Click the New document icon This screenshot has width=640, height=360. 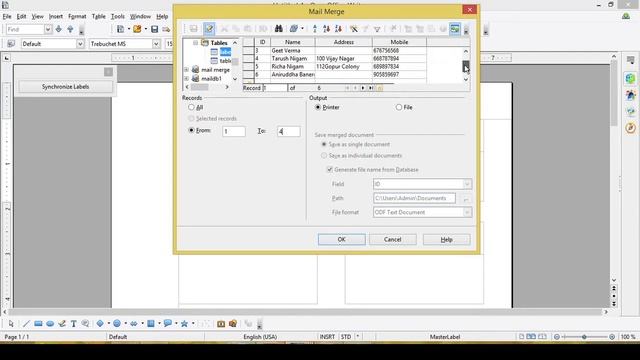(120, 29)
